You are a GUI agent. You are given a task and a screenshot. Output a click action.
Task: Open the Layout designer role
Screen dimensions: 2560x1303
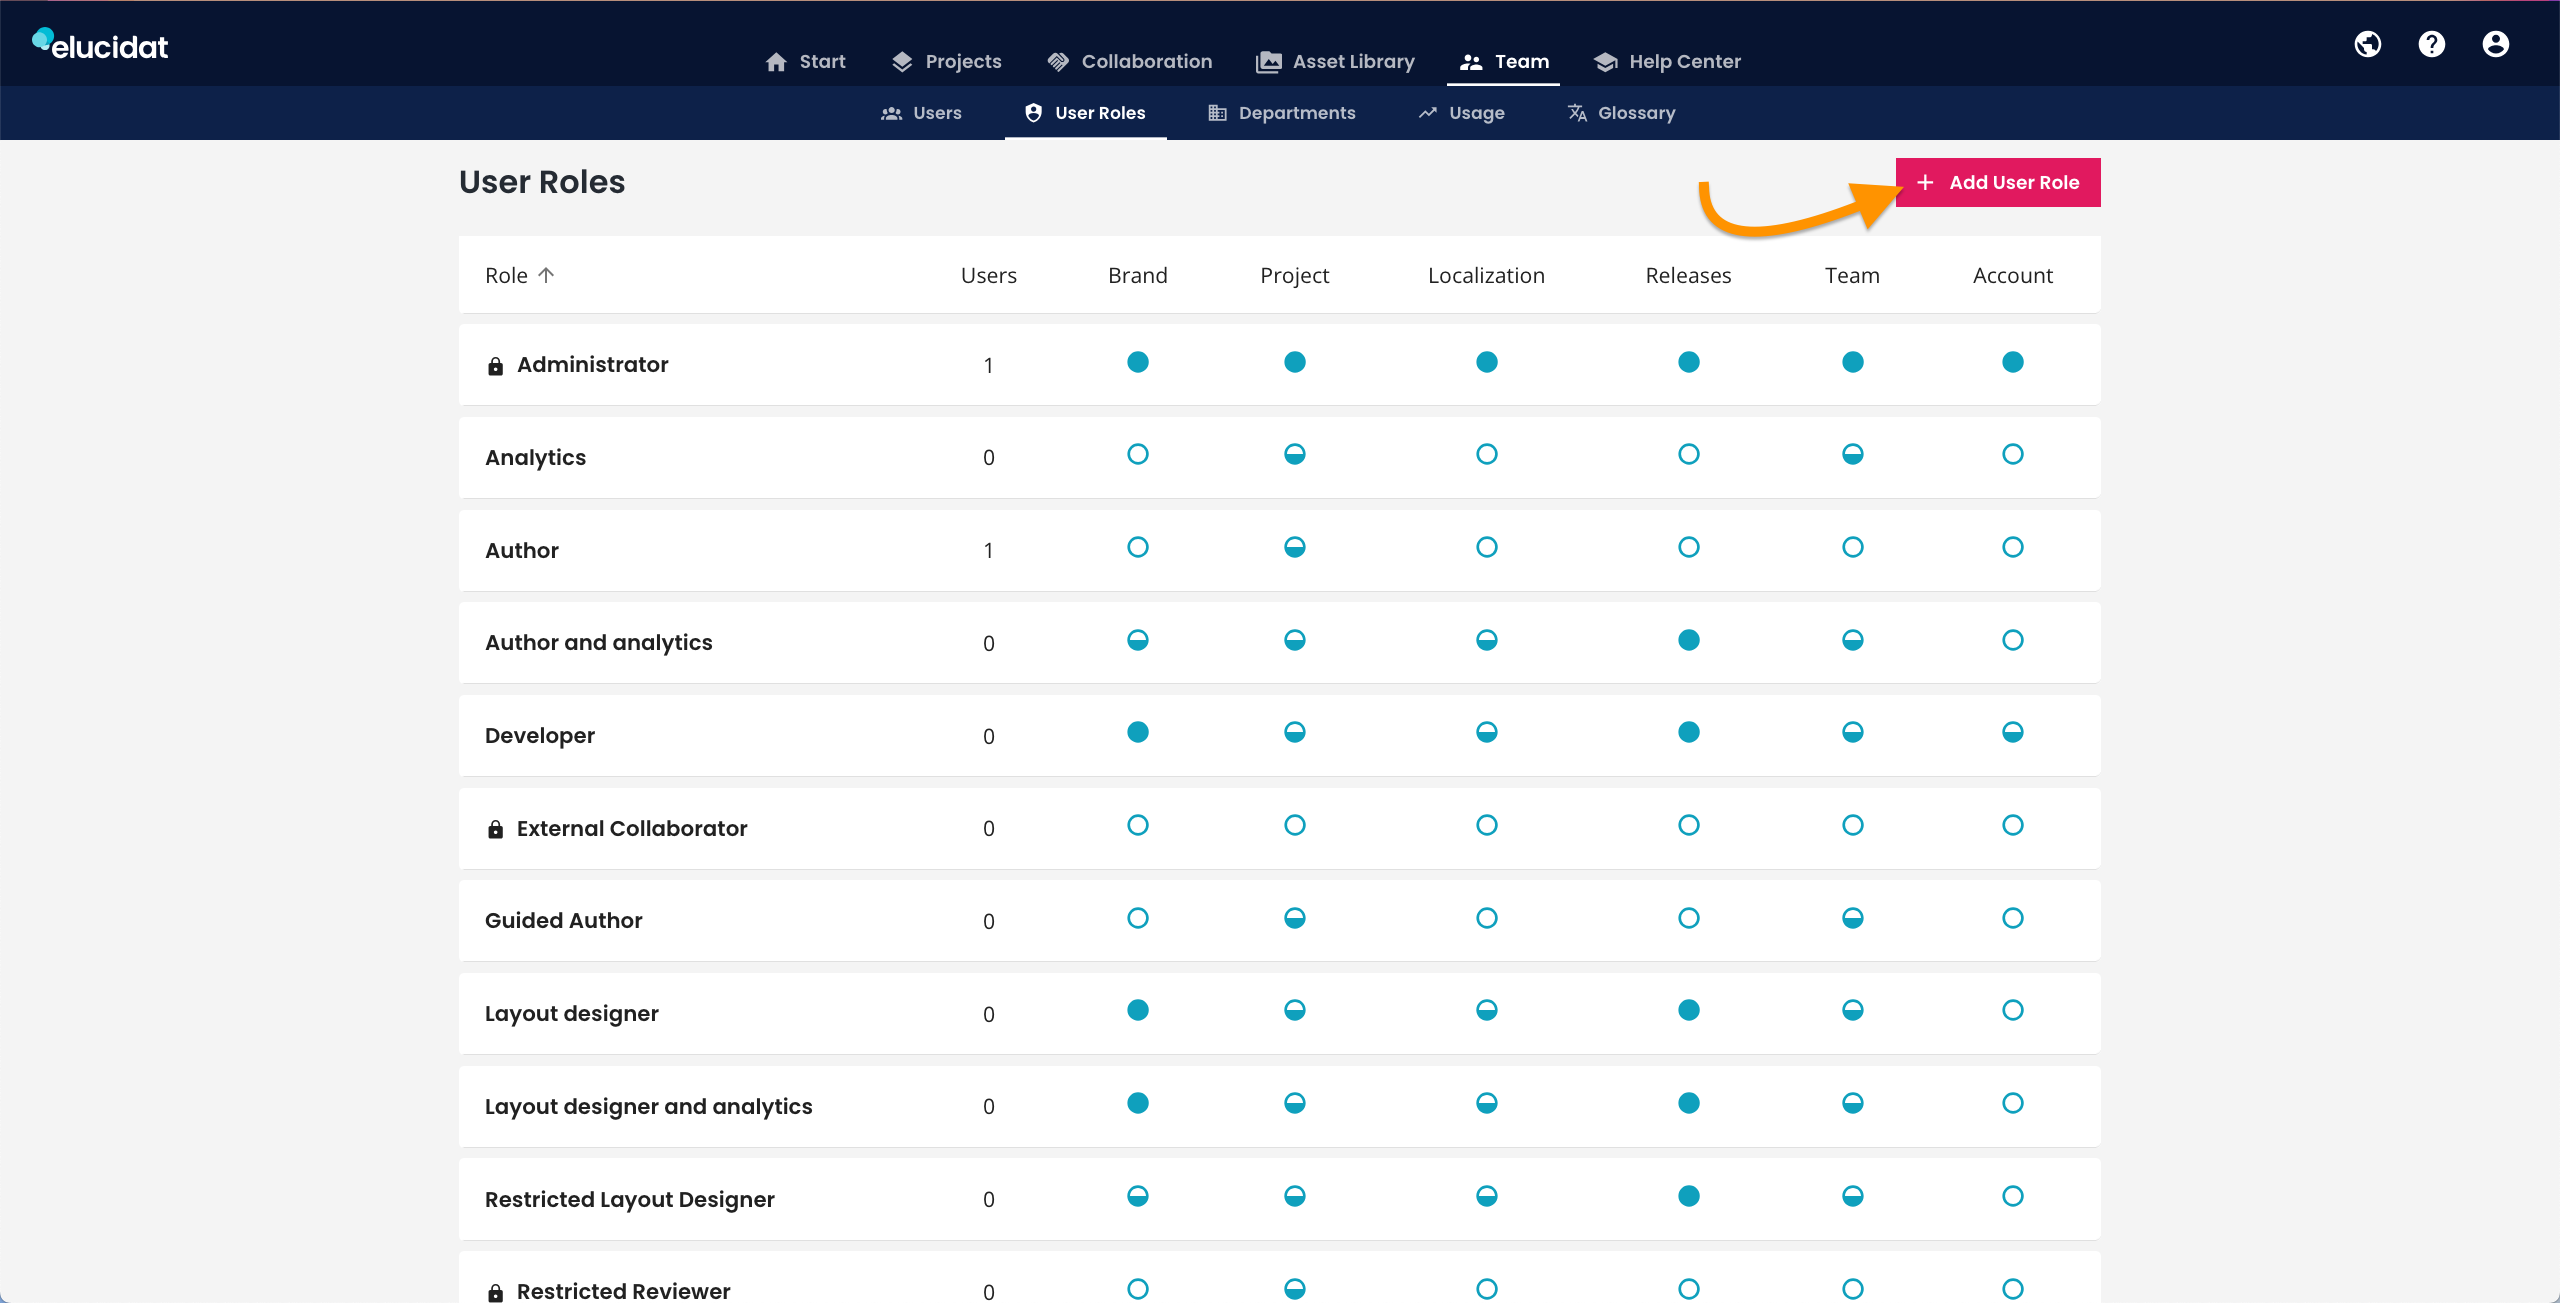coord(571,1013)
